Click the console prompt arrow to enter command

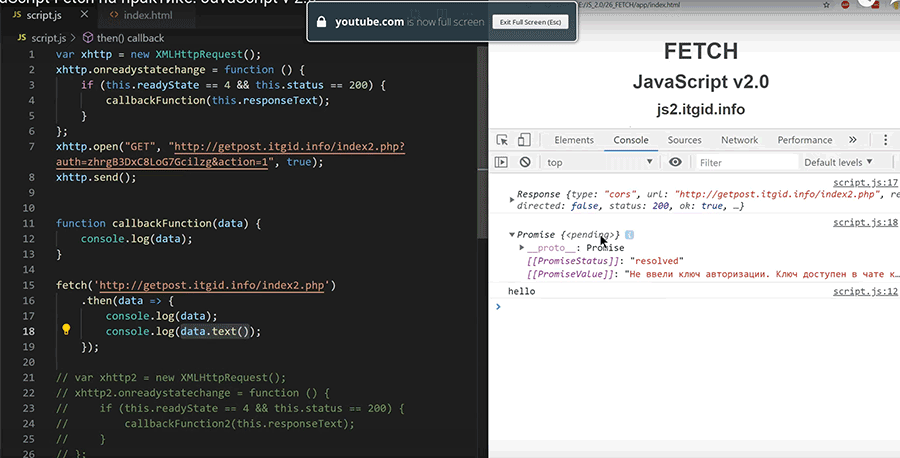coord(498,306)
